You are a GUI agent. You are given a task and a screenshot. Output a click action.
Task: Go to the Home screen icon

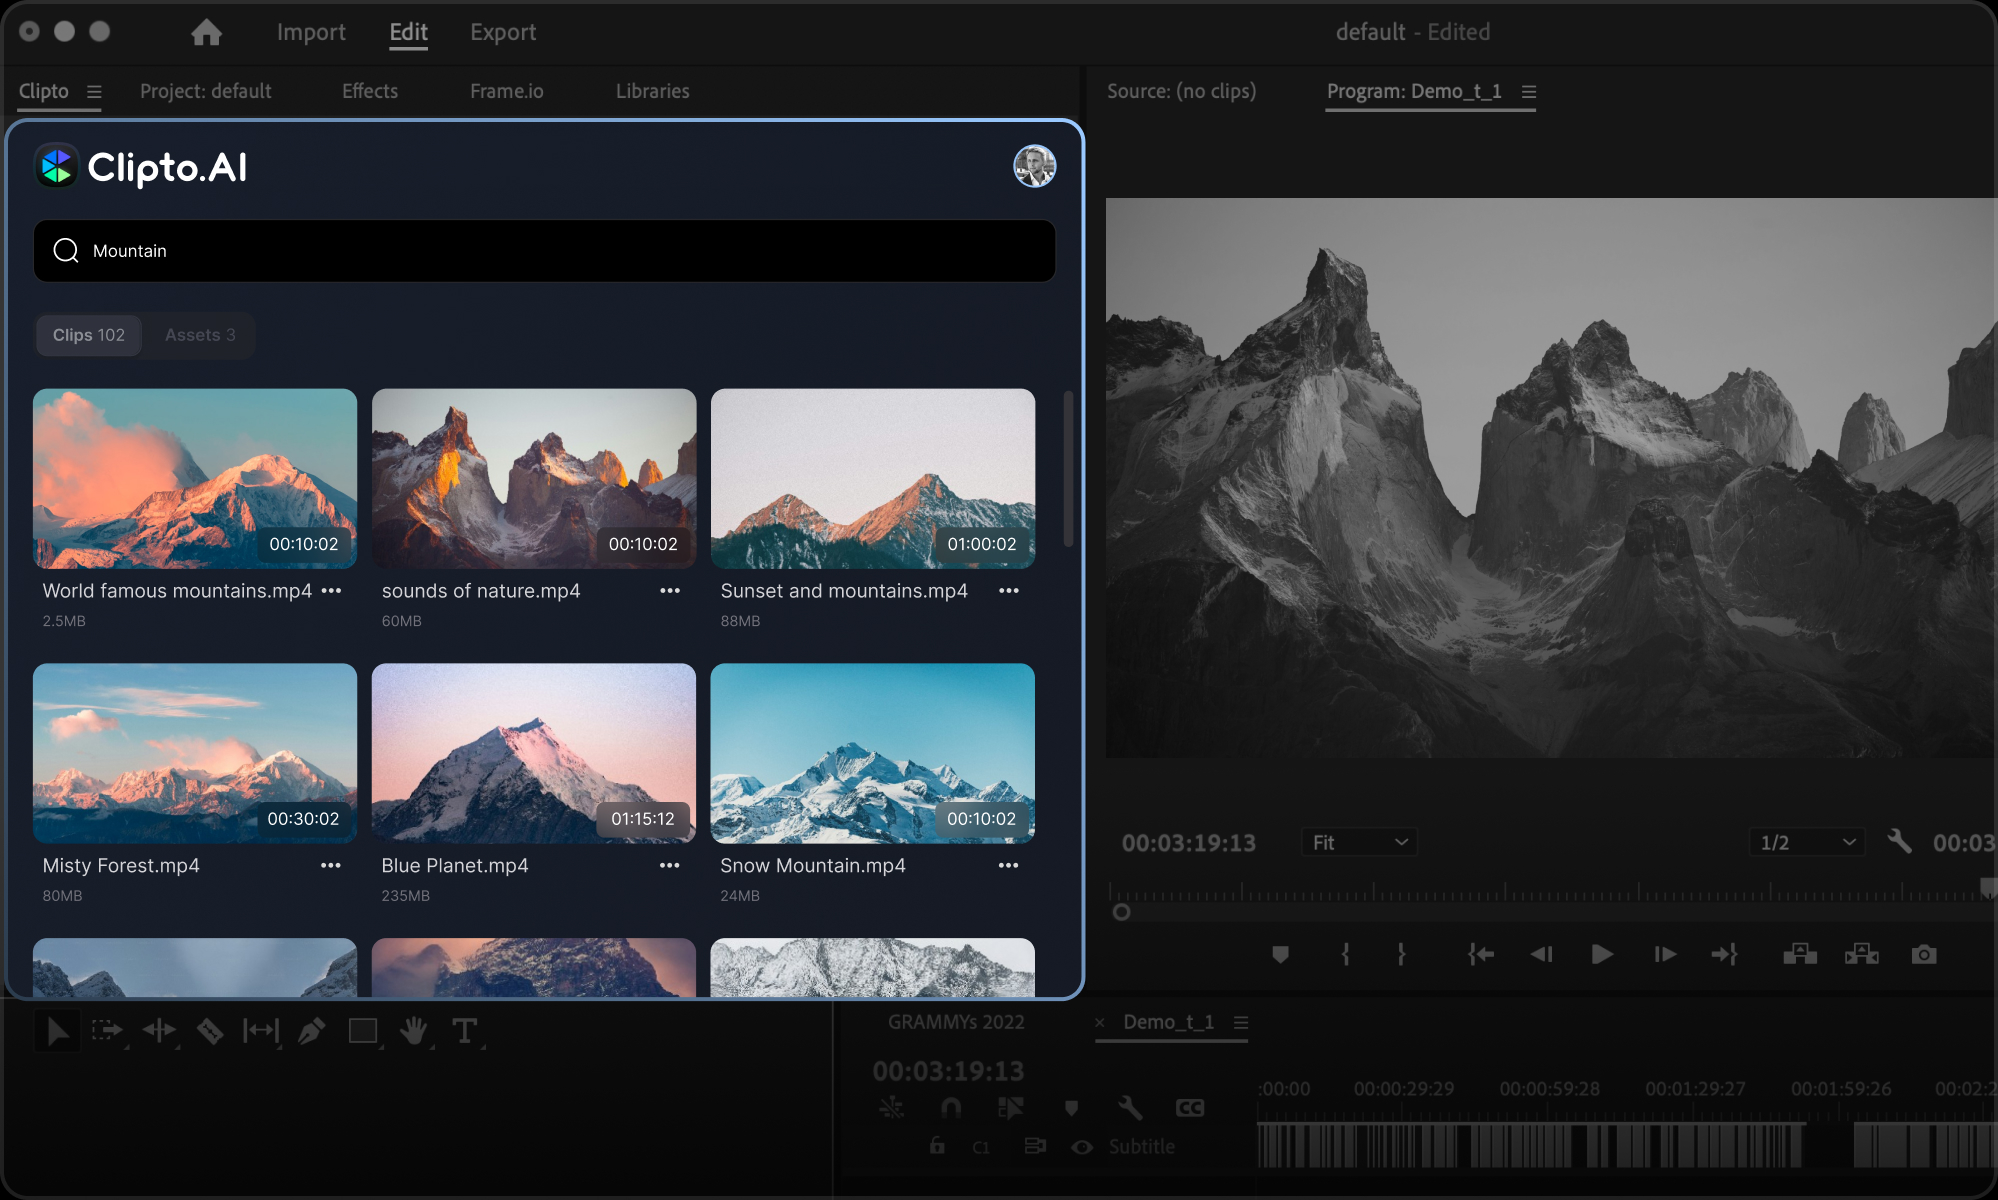coord(206,32)
